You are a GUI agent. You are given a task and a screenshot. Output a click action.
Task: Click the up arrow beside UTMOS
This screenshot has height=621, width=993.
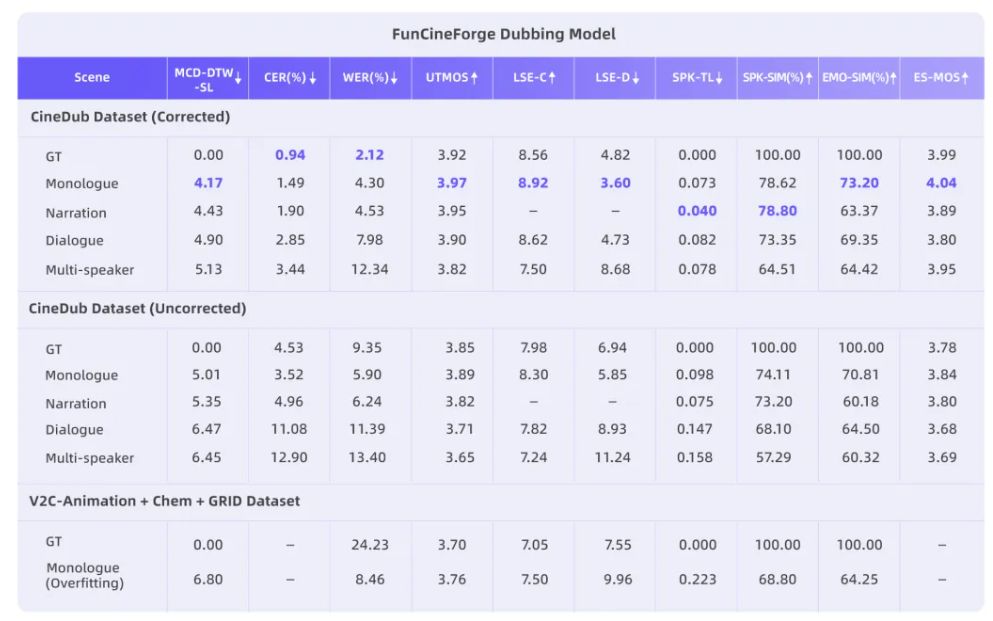click(x=475, y=78)
